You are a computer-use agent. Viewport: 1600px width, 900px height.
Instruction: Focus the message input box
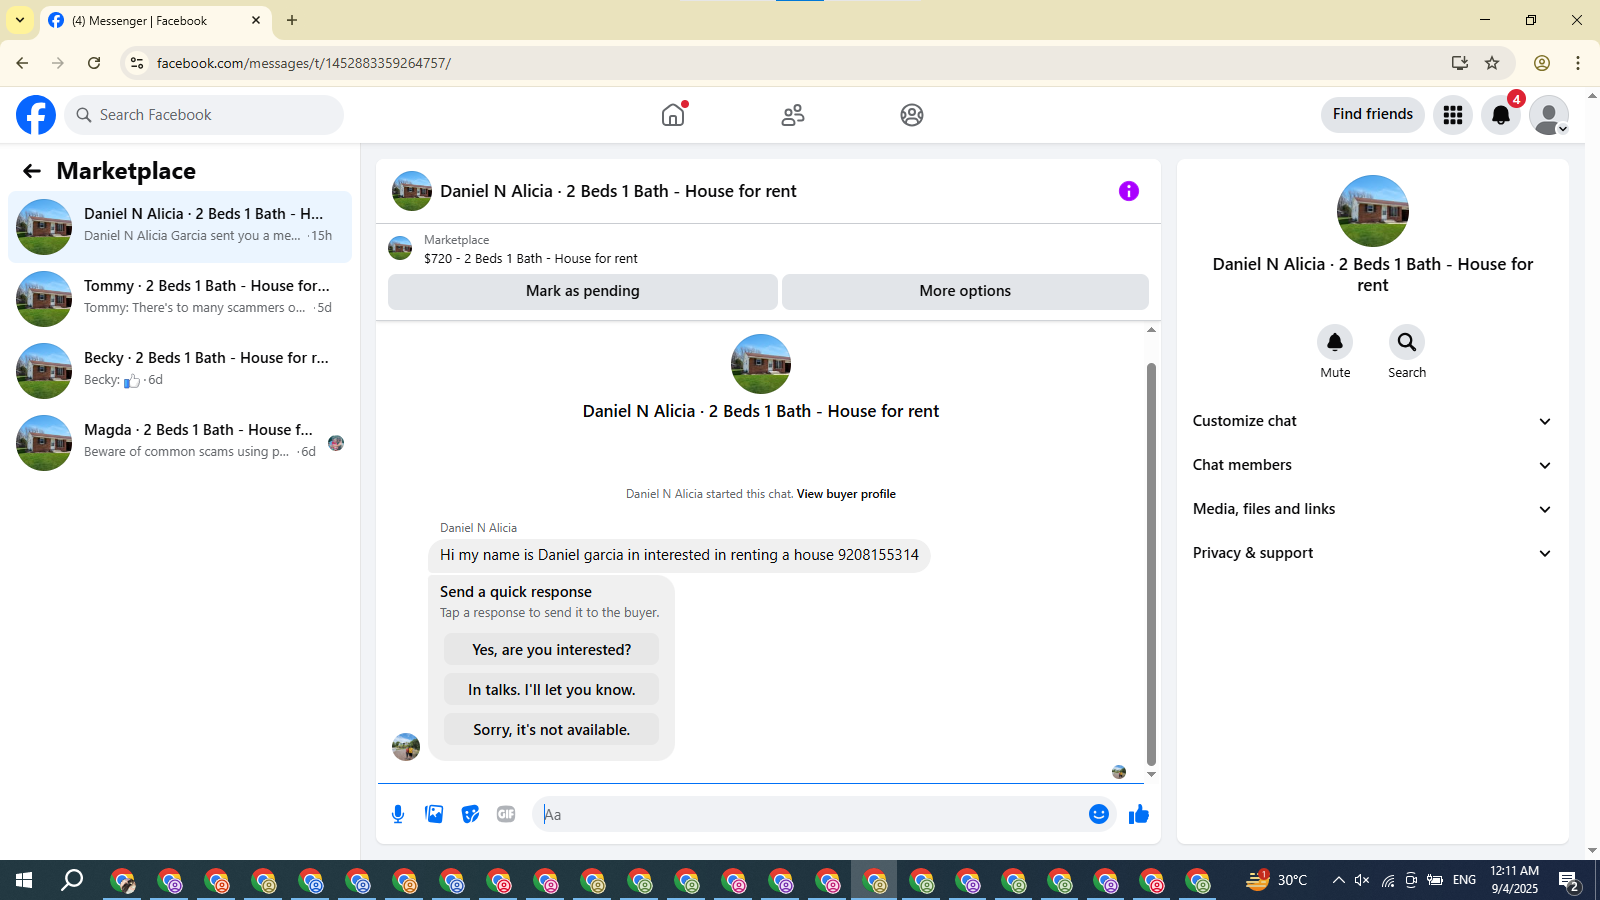coord(810,814)
